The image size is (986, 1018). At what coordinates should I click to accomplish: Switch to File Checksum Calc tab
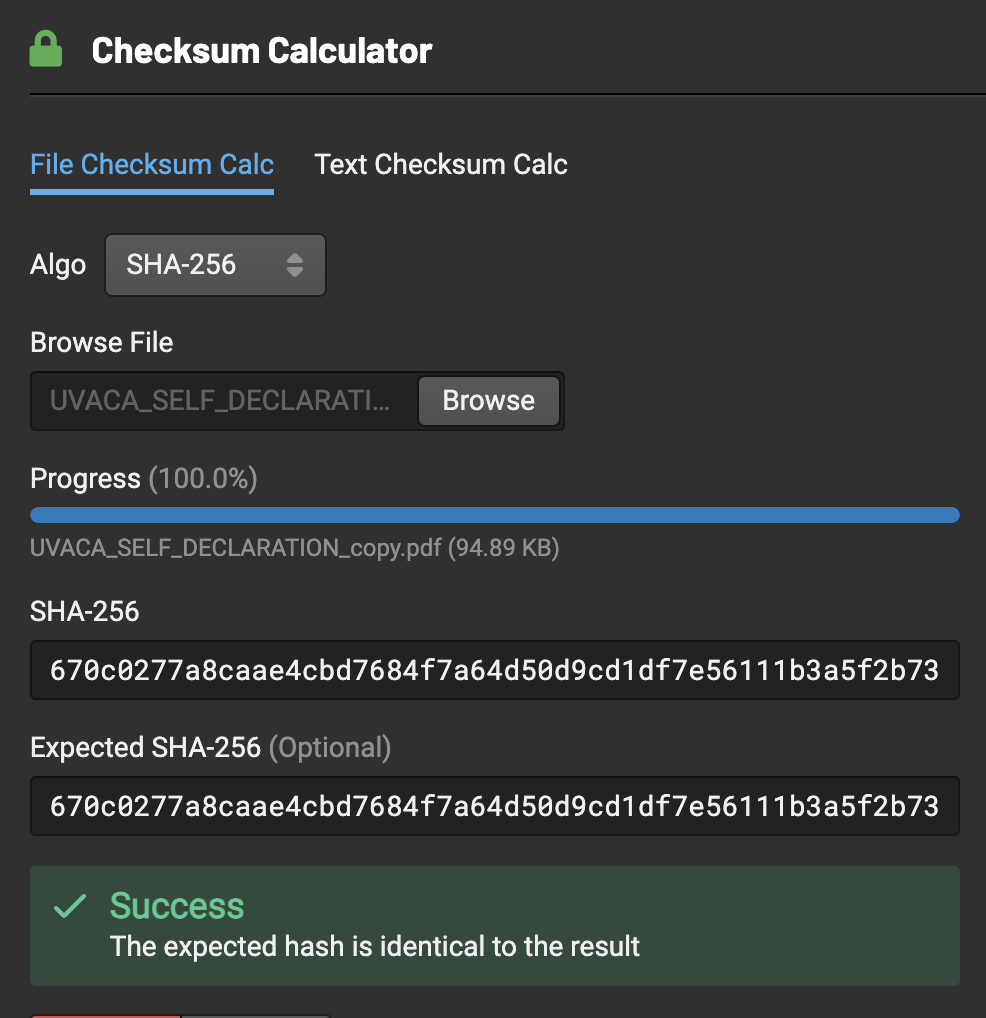(x=152, y=165)
